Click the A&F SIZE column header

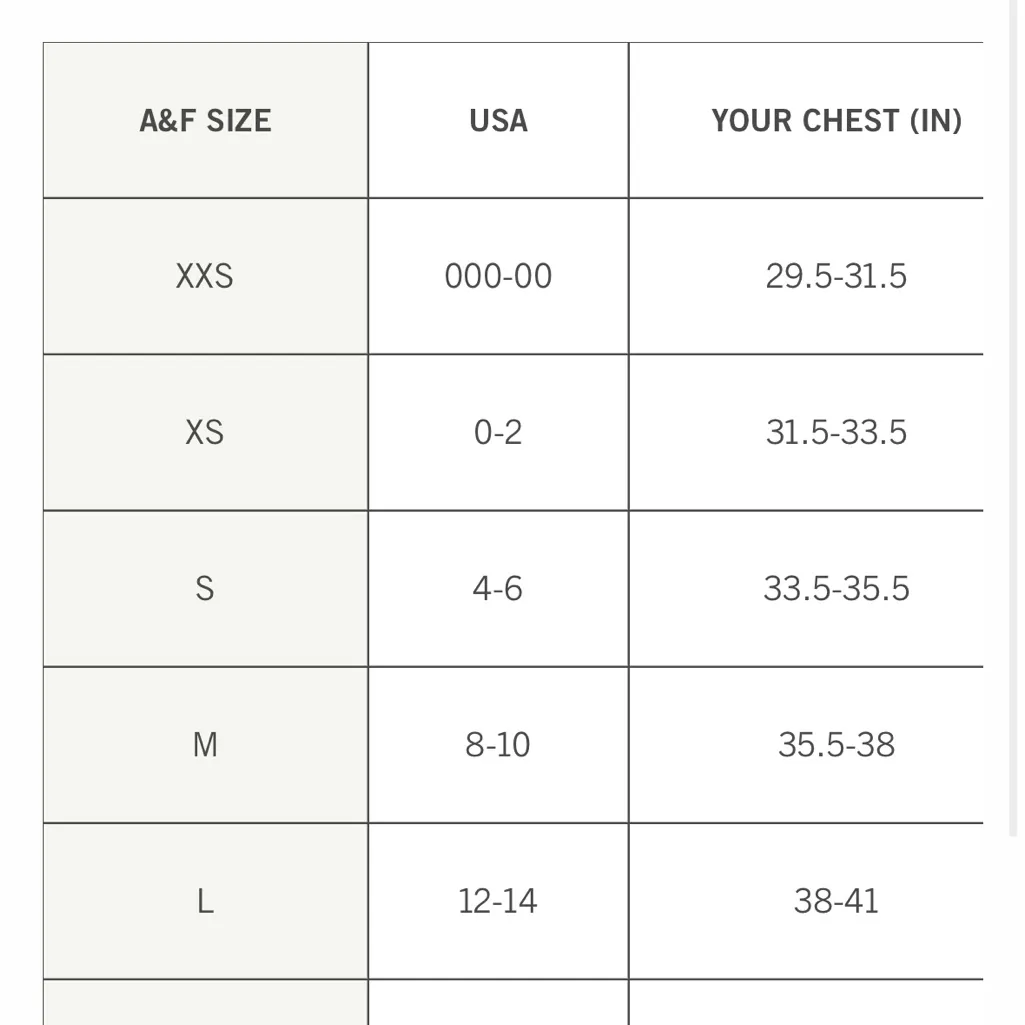click(205, 121)
